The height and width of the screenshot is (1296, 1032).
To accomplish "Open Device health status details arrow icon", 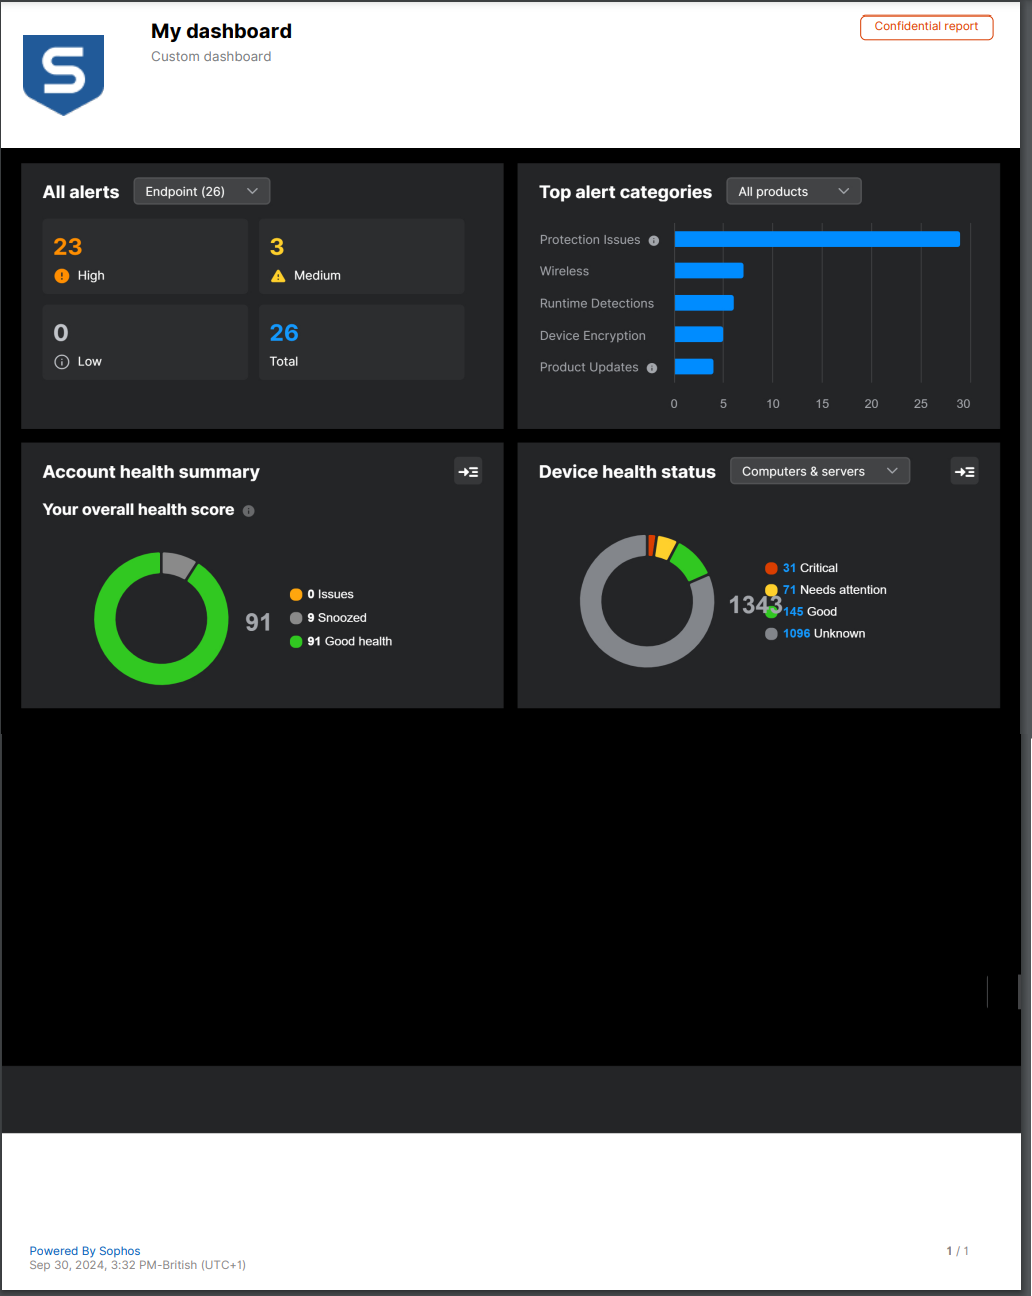I will (964, 472).
